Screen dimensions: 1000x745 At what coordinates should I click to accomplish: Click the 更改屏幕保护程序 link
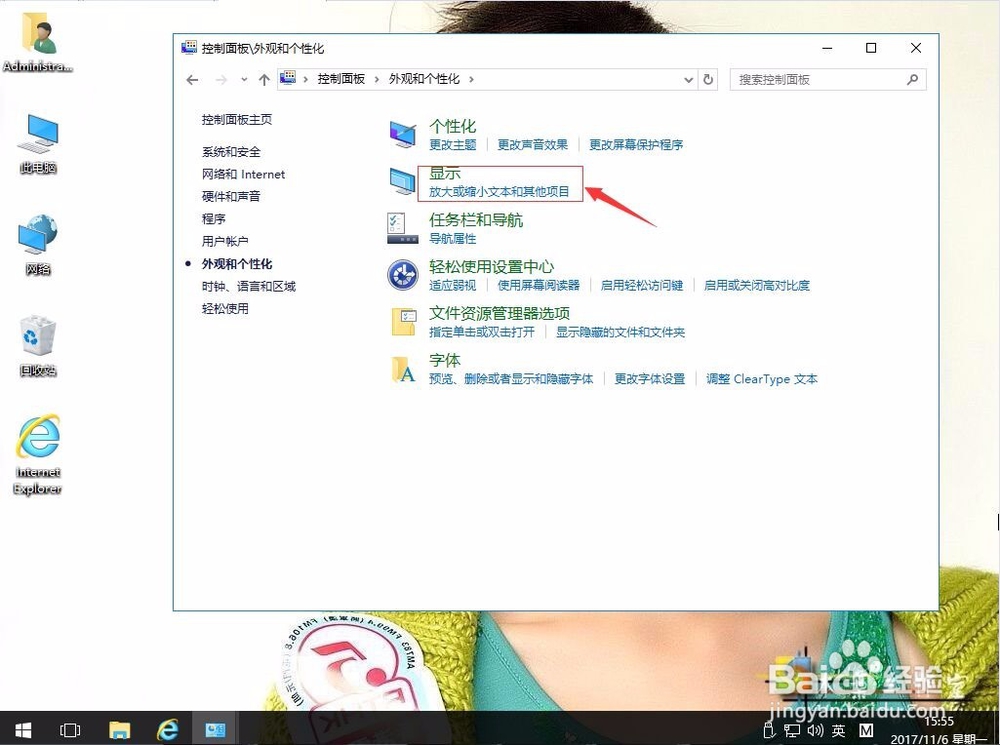coord(636,145)
